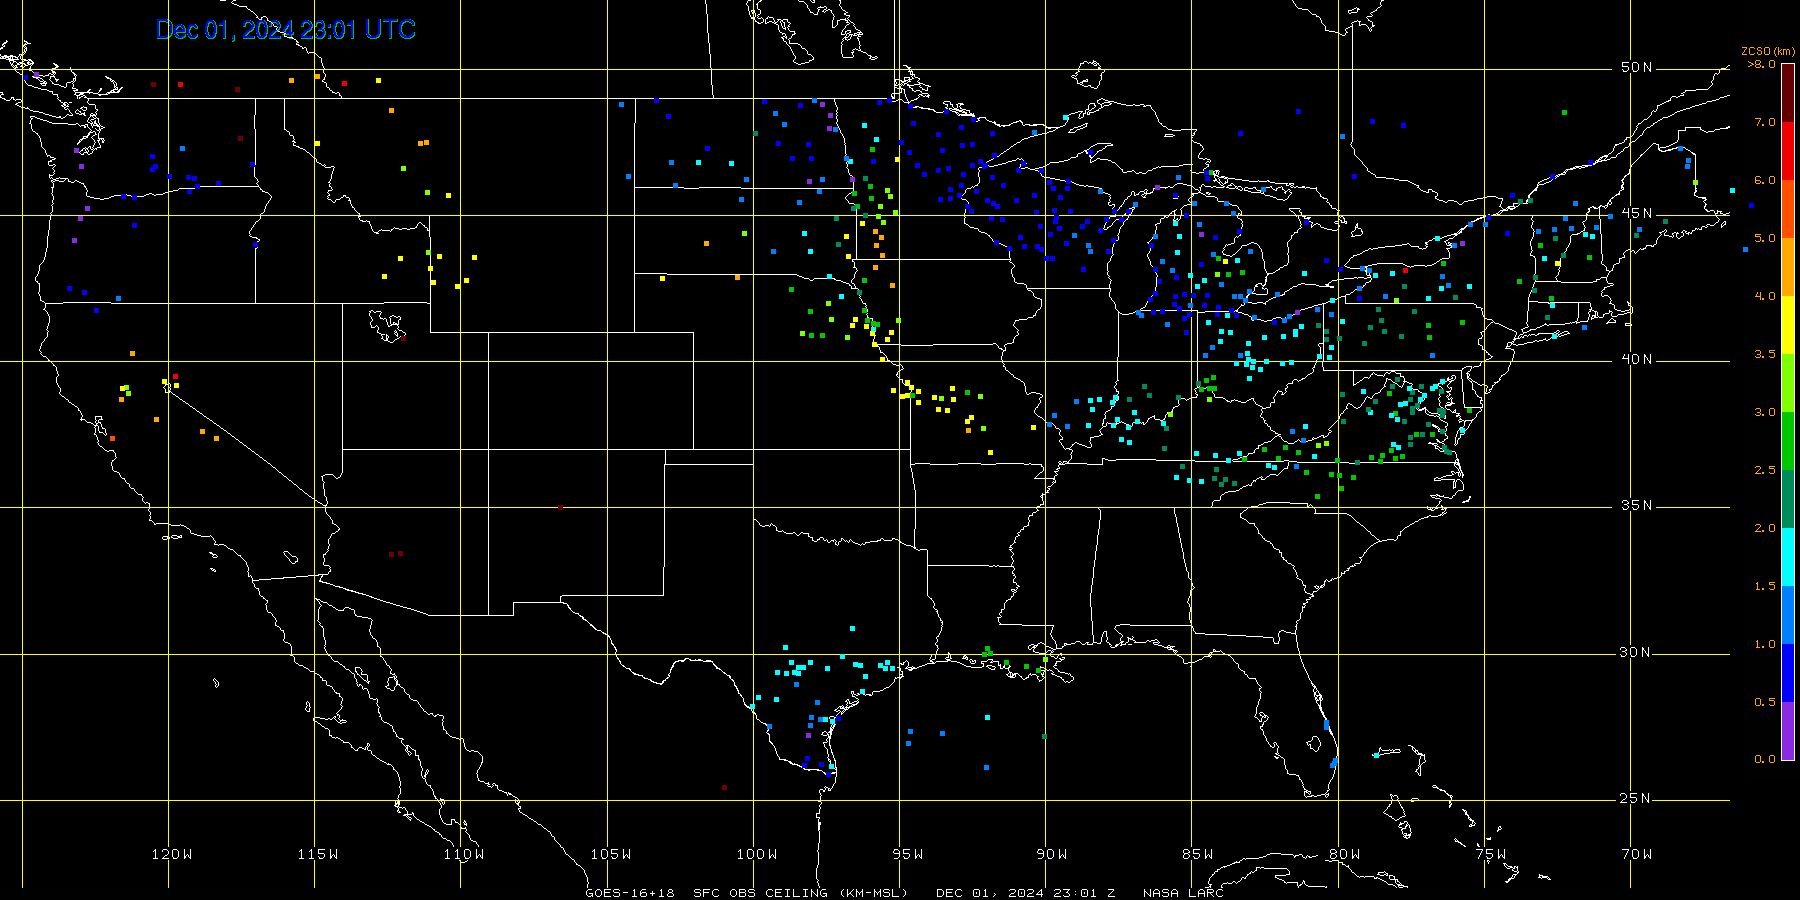Viewport: 1800px width, 900px height.
Task: Click the 100 W longitude label
Action: (x=757, y=854)
